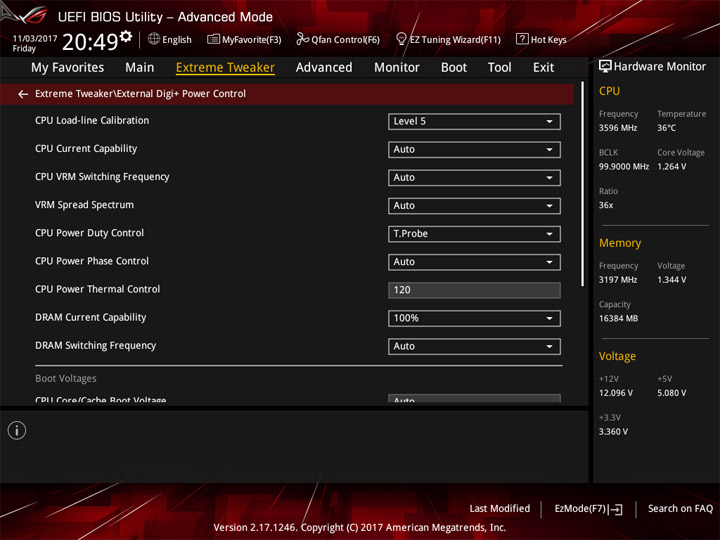
Task: Select Extreme Tweaker tab
Action: point(225,68)
